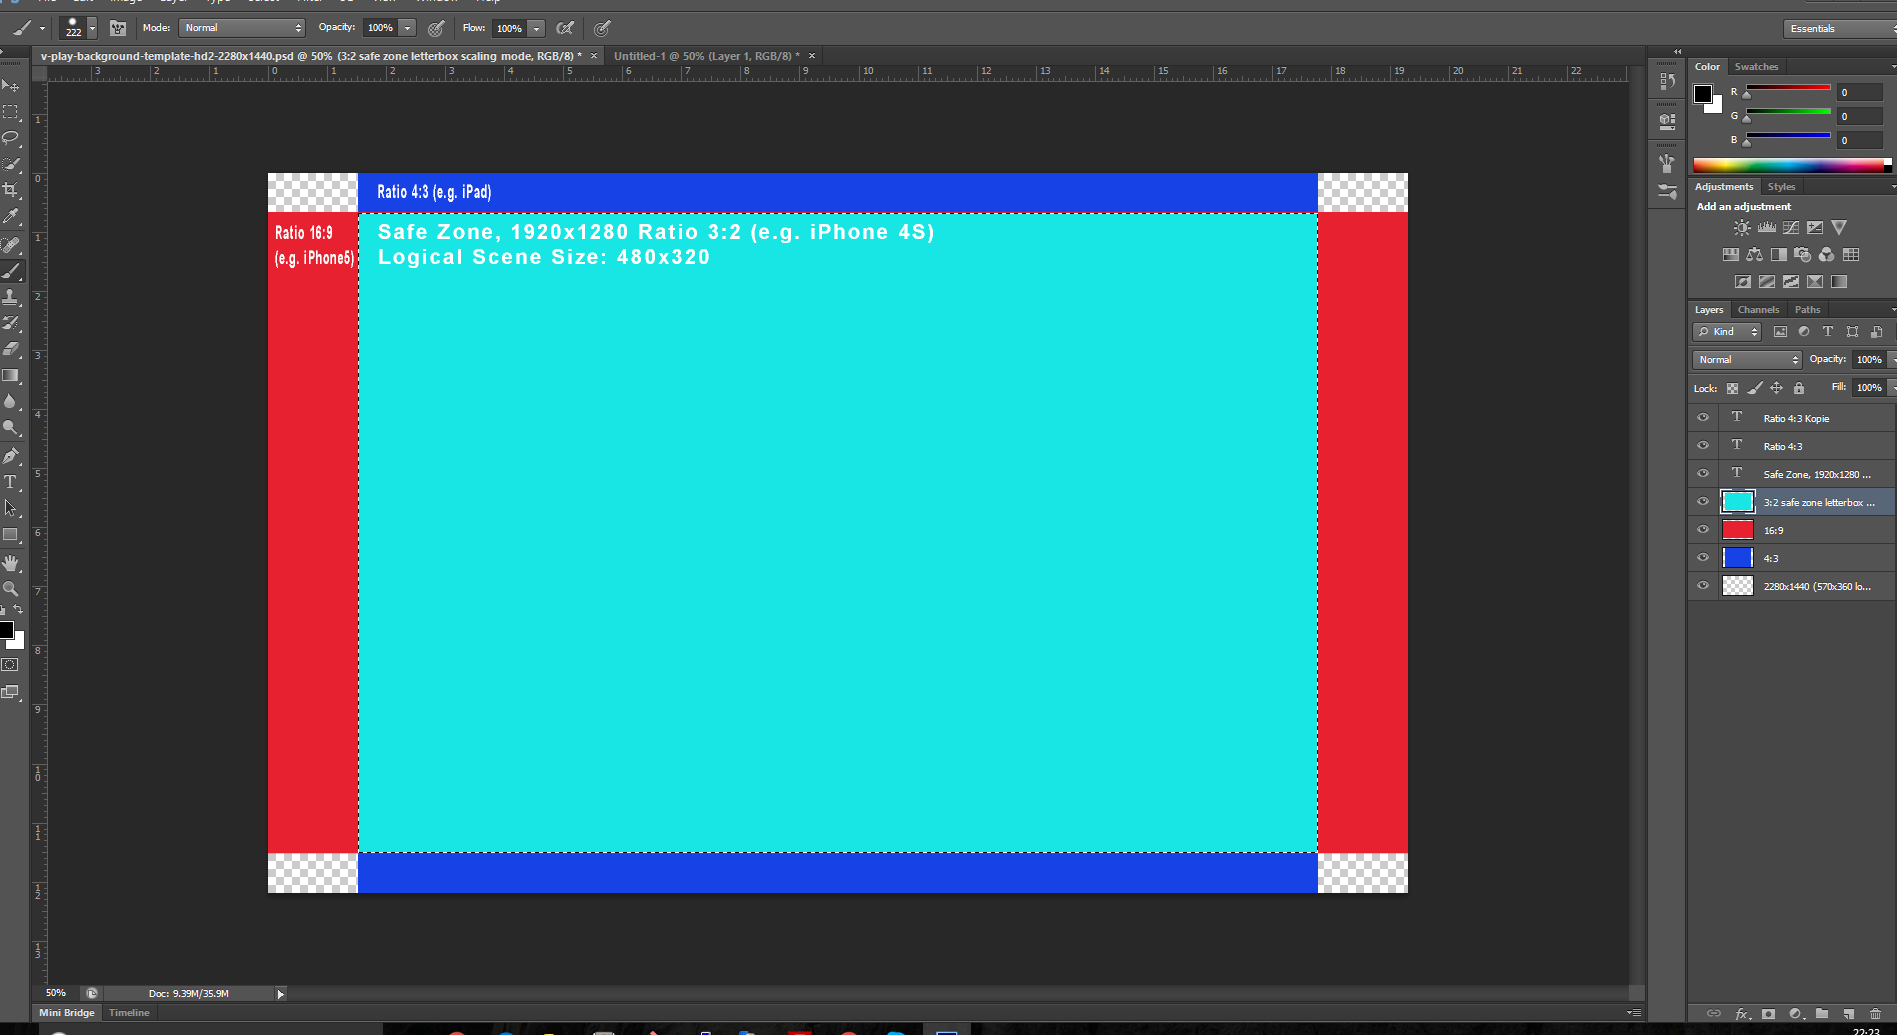Image resolution: width=1897 pixels, height=1035 pixels.
Task: Select the Dodge tool
Action: point(11,427)
